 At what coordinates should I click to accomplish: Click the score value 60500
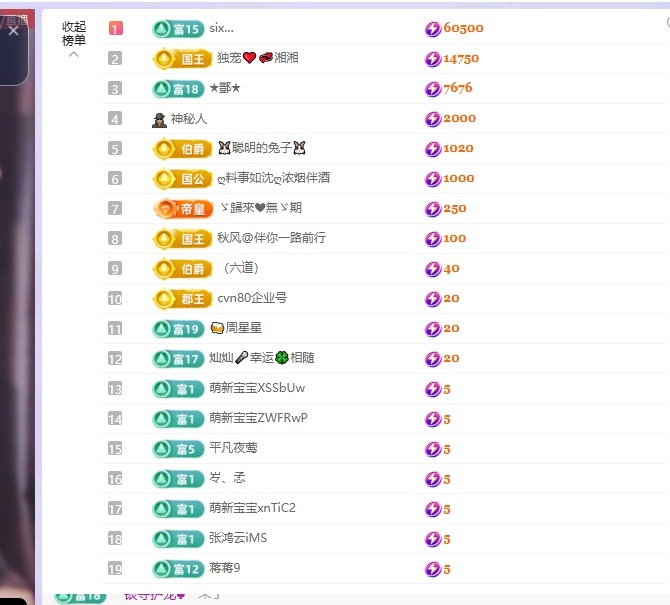(463, 28)
